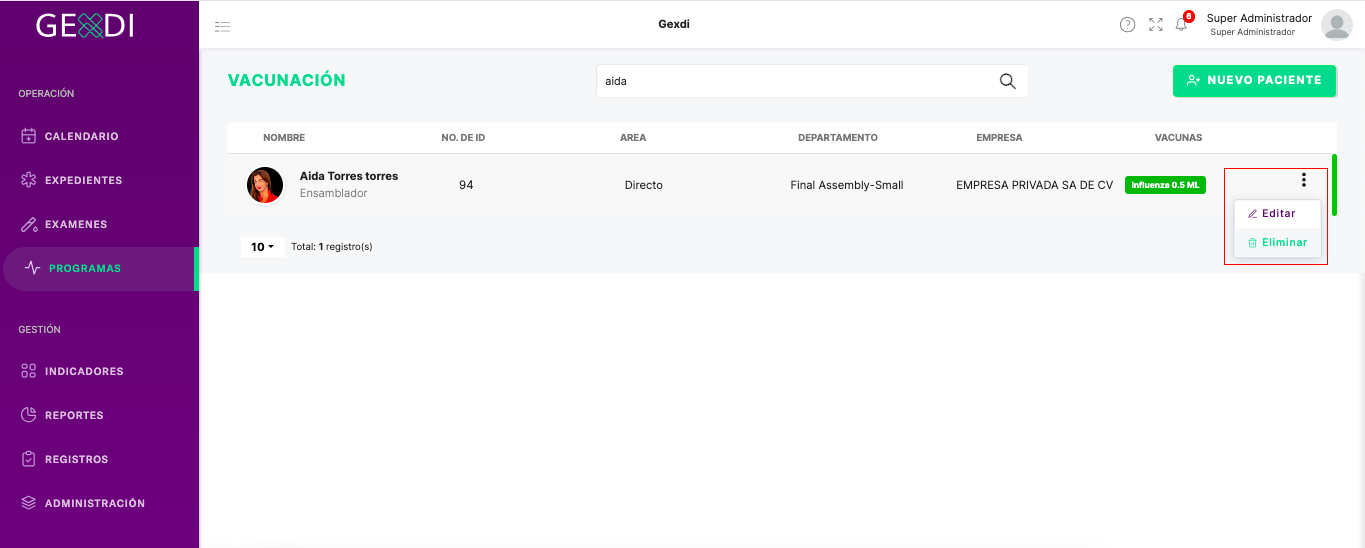1365x548 pixels.
Task: Open the rows-per-page 10 dropdown
Action: click(263, 246)
